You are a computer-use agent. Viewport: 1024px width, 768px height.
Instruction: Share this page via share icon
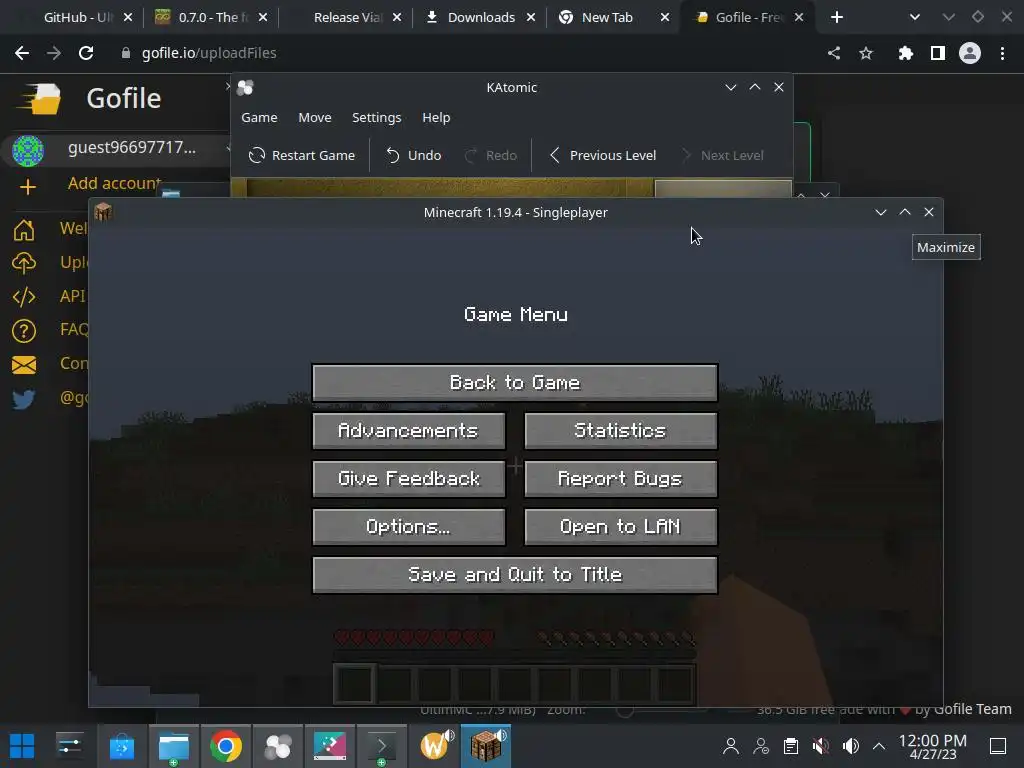point(833,53)
